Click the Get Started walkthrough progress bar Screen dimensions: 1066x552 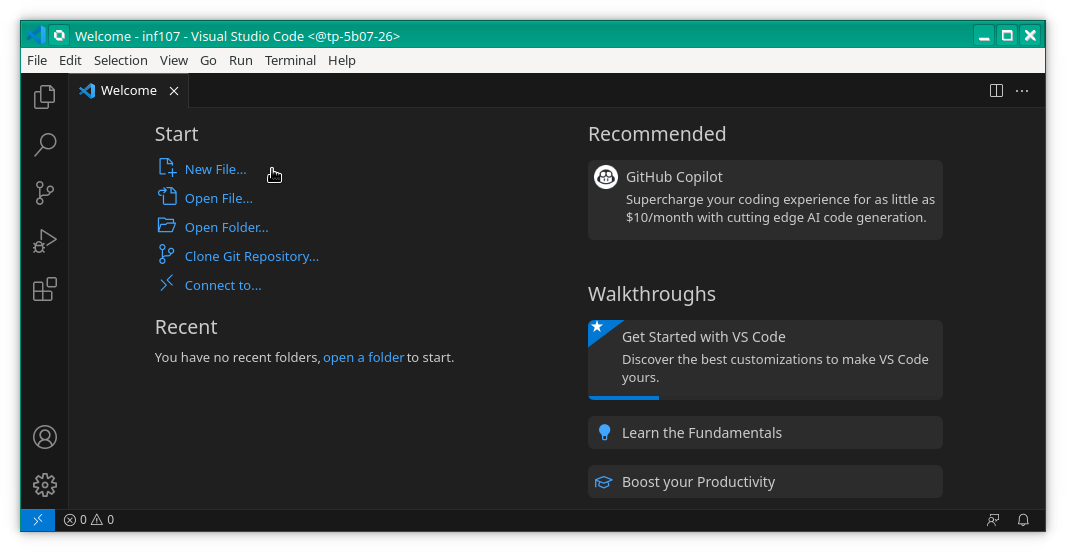click(x=623, y=398)
